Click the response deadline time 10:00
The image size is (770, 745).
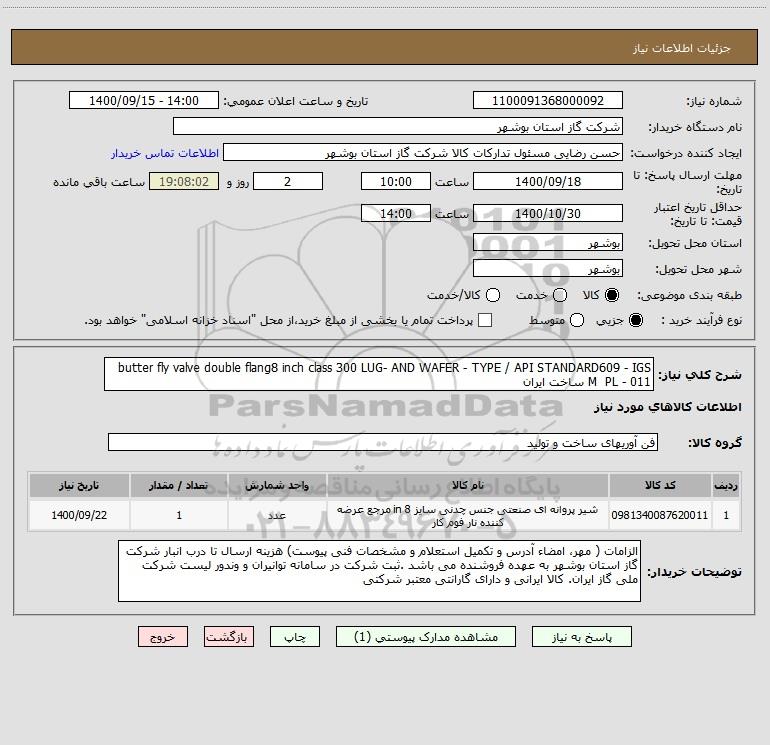point(396,181)
